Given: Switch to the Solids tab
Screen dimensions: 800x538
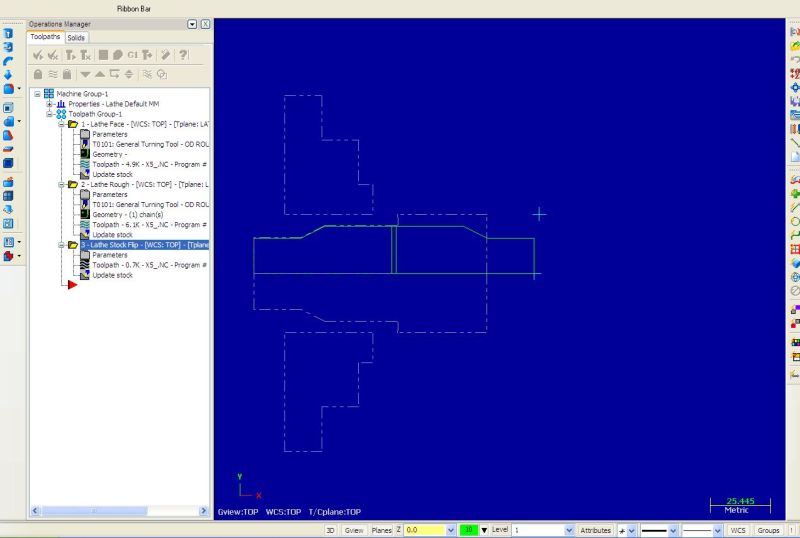Looking at the screenshot, I should click(76, 38).
